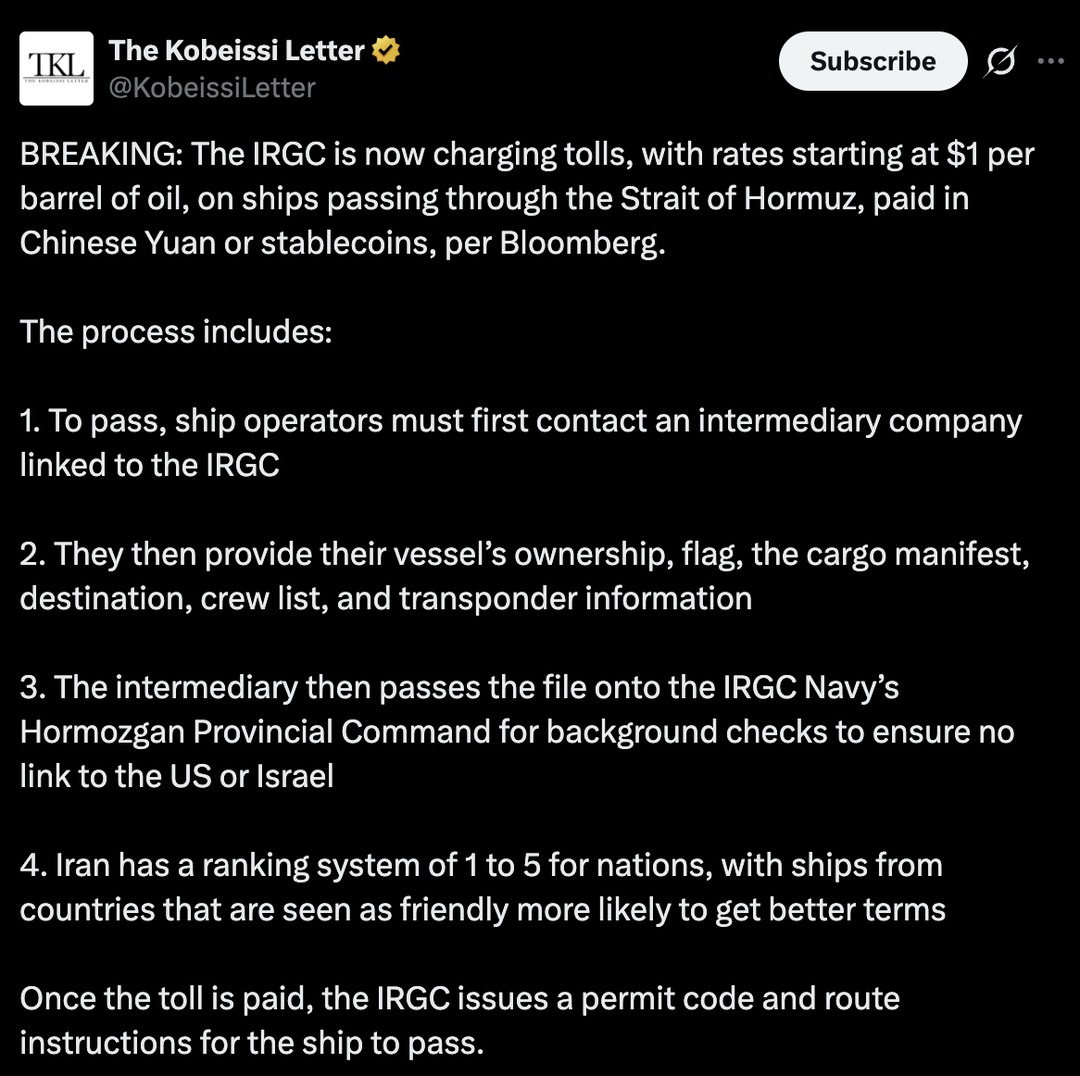Screen dimensions: 1080x1076
Task: Click the final paragraph about permit codes
Action: coord(460,1020)
